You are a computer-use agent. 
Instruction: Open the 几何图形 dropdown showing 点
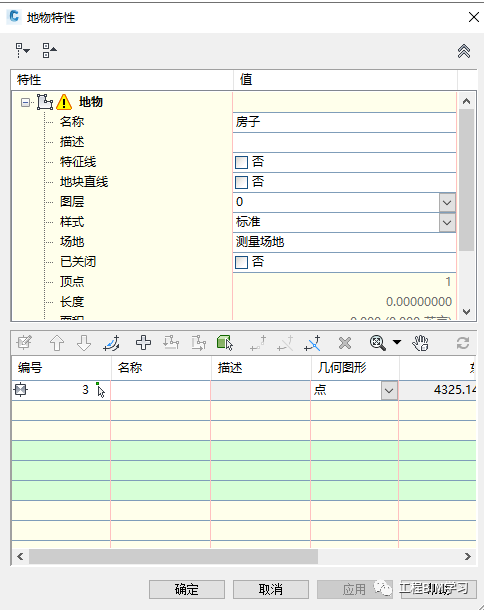(x=389, y=390)
